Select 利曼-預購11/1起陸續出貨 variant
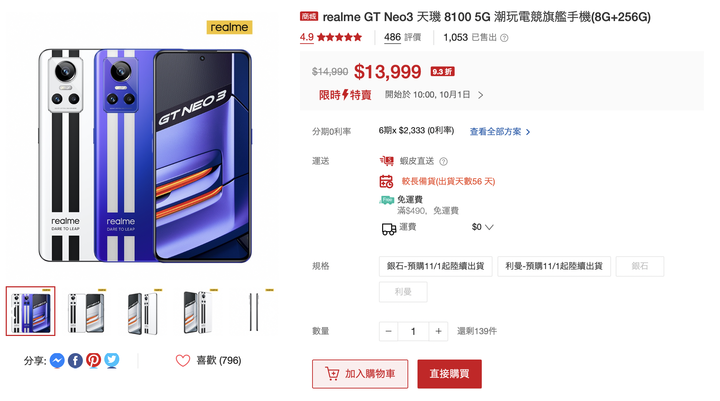This screenshot has height=401, width=720. click(554, 266)
